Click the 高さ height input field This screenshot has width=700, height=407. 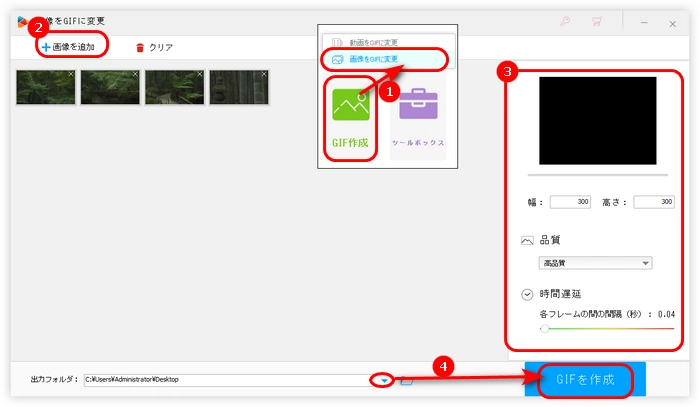(x=654, y=202)
